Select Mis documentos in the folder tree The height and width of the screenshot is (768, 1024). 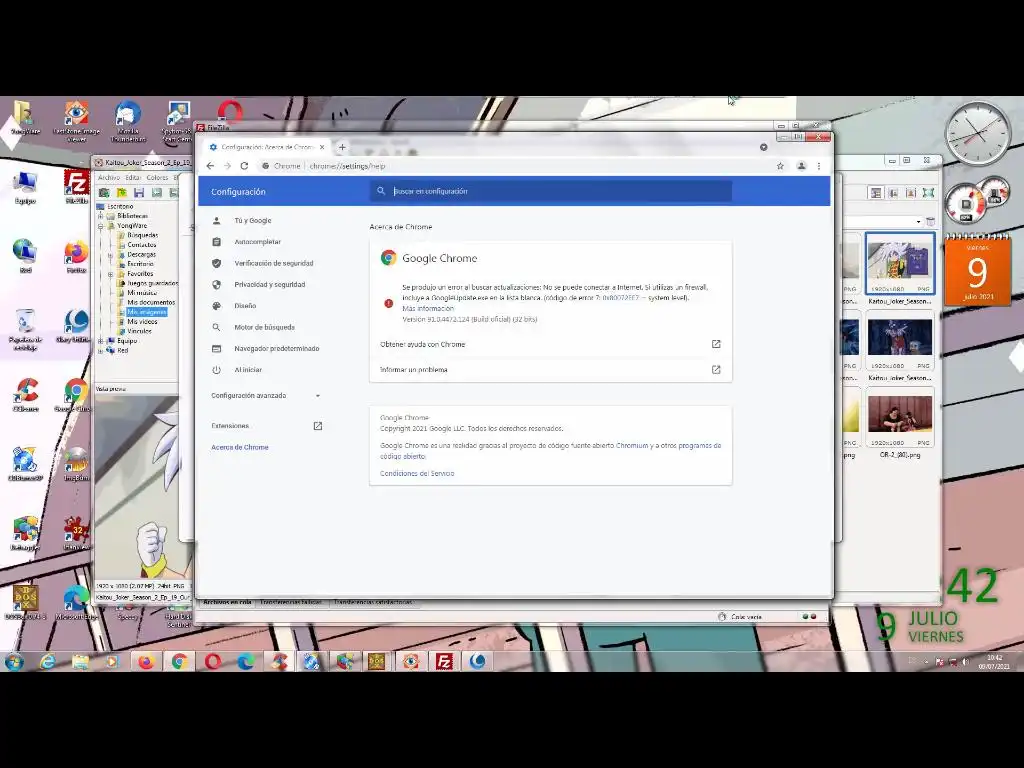tap(151, 302)
